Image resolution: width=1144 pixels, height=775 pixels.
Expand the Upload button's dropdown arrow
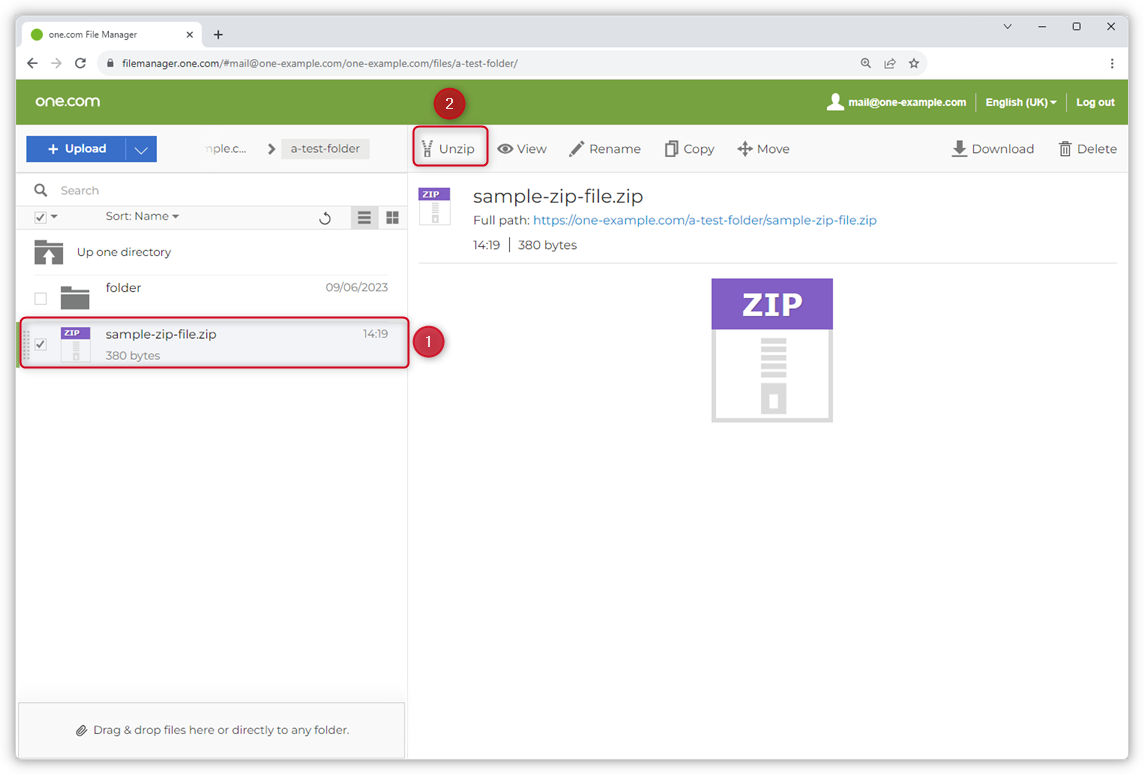tap(142, 148)
